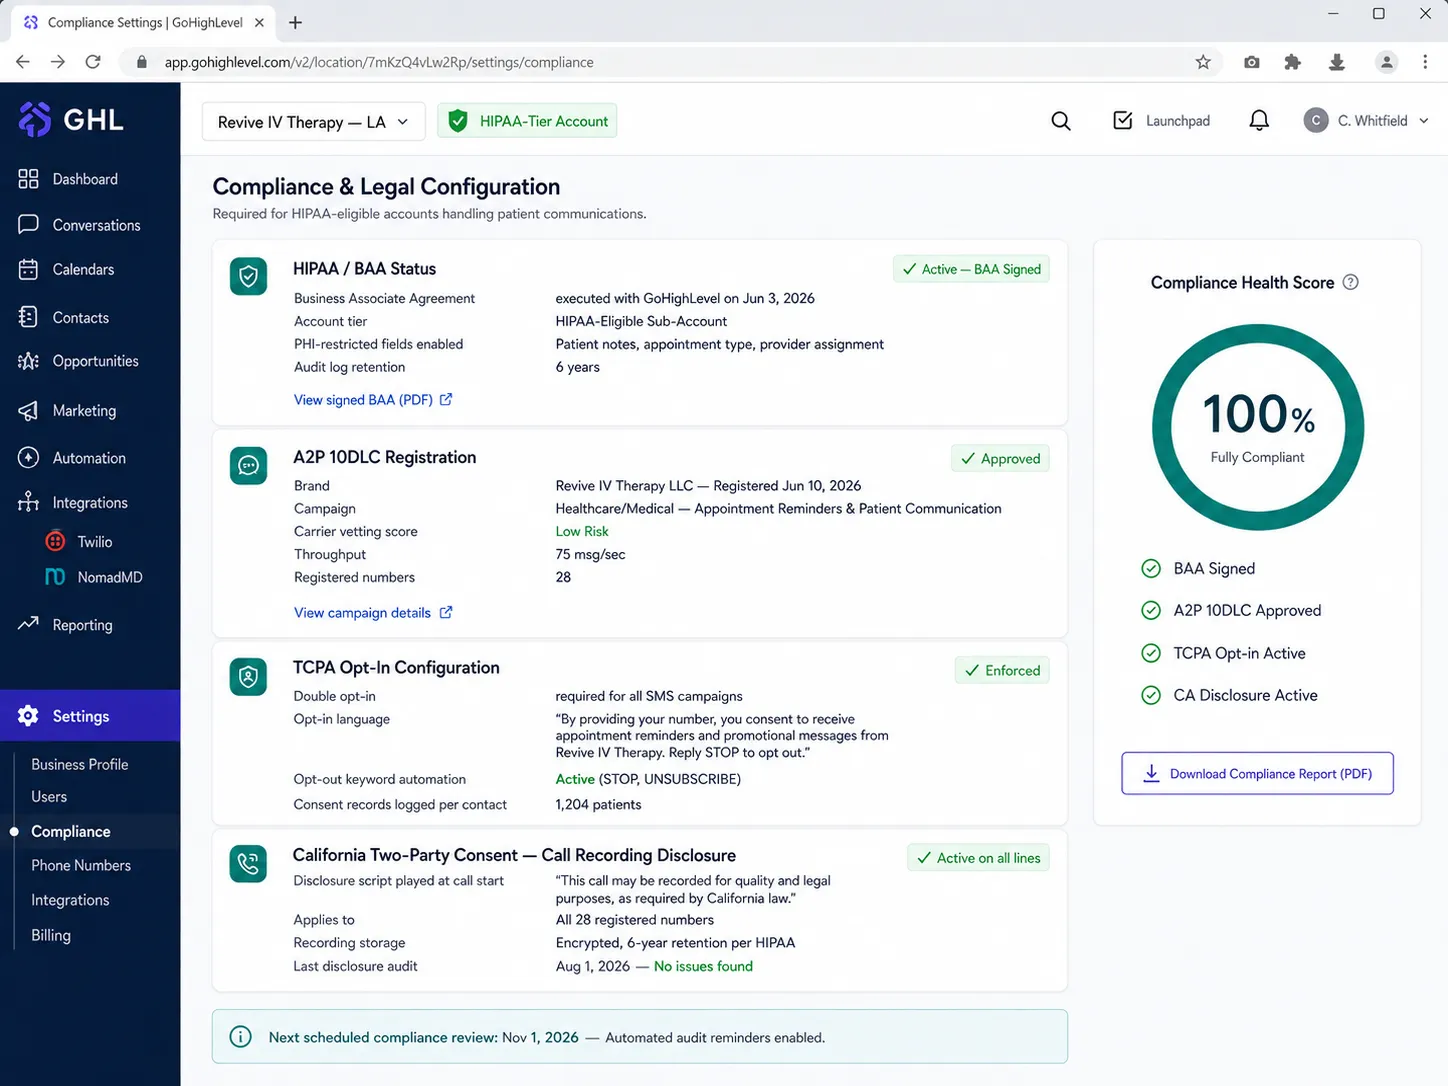The image size is (1448, 1086).
Task: Click the Integrations tree icon in the main sidebar
Action: [28, 502]
